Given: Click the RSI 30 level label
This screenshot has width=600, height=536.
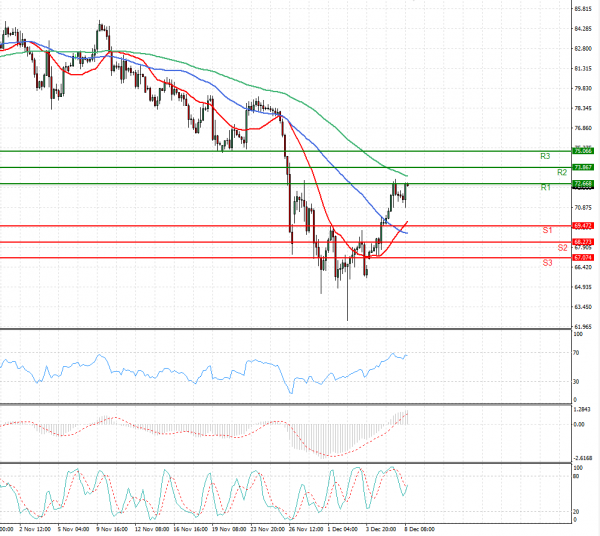Looking at the screenshot, I should click(x=576, y=381).
